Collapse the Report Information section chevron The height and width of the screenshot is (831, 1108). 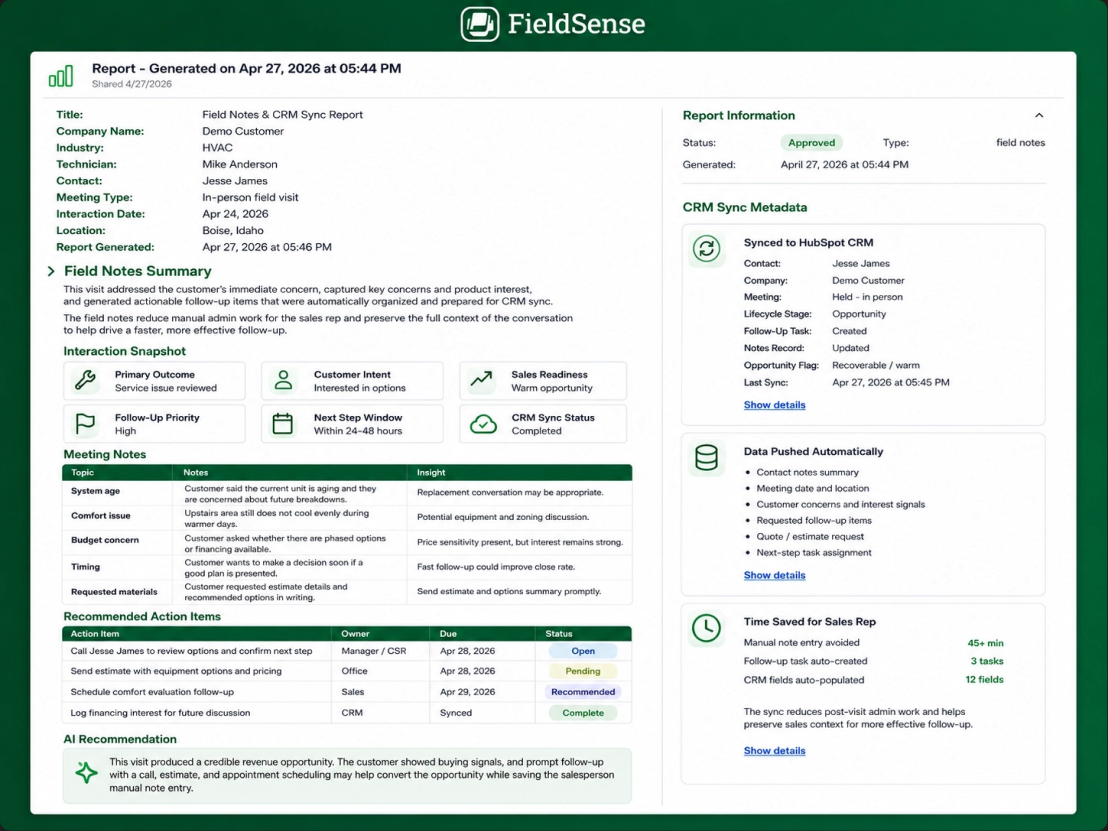(1039, 115)
